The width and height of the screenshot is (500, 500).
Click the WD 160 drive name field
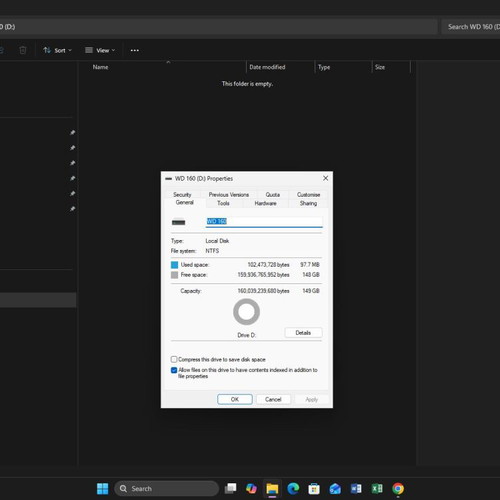point(264,222)
